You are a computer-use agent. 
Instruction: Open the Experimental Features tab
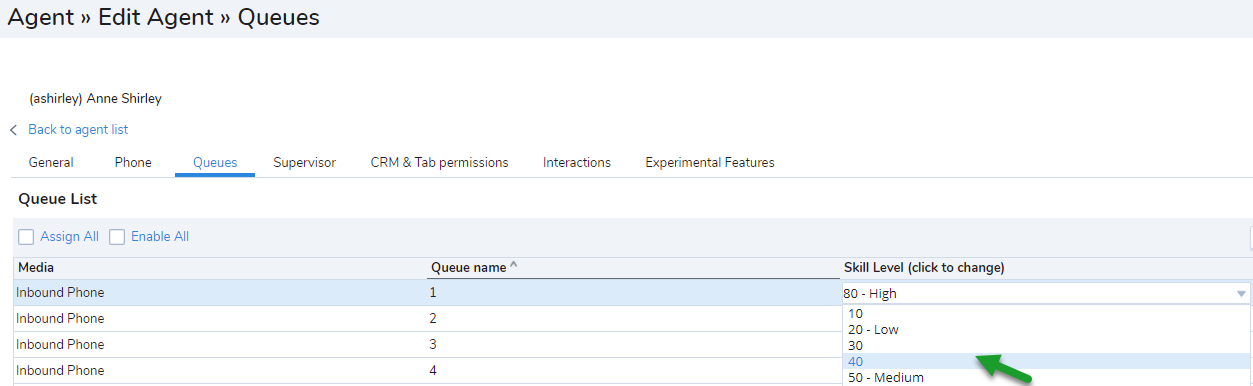(x=710, y=162)
